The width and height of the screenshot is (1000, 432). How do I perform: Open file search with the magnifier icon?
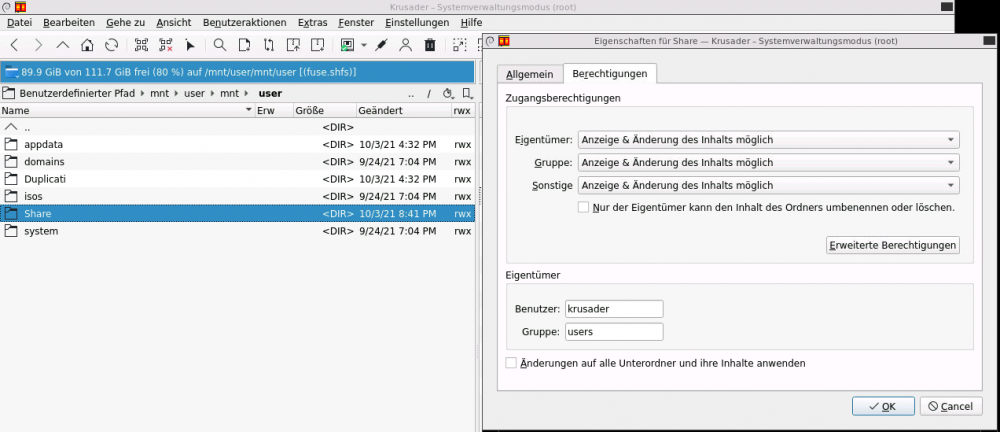pos(219,45)
